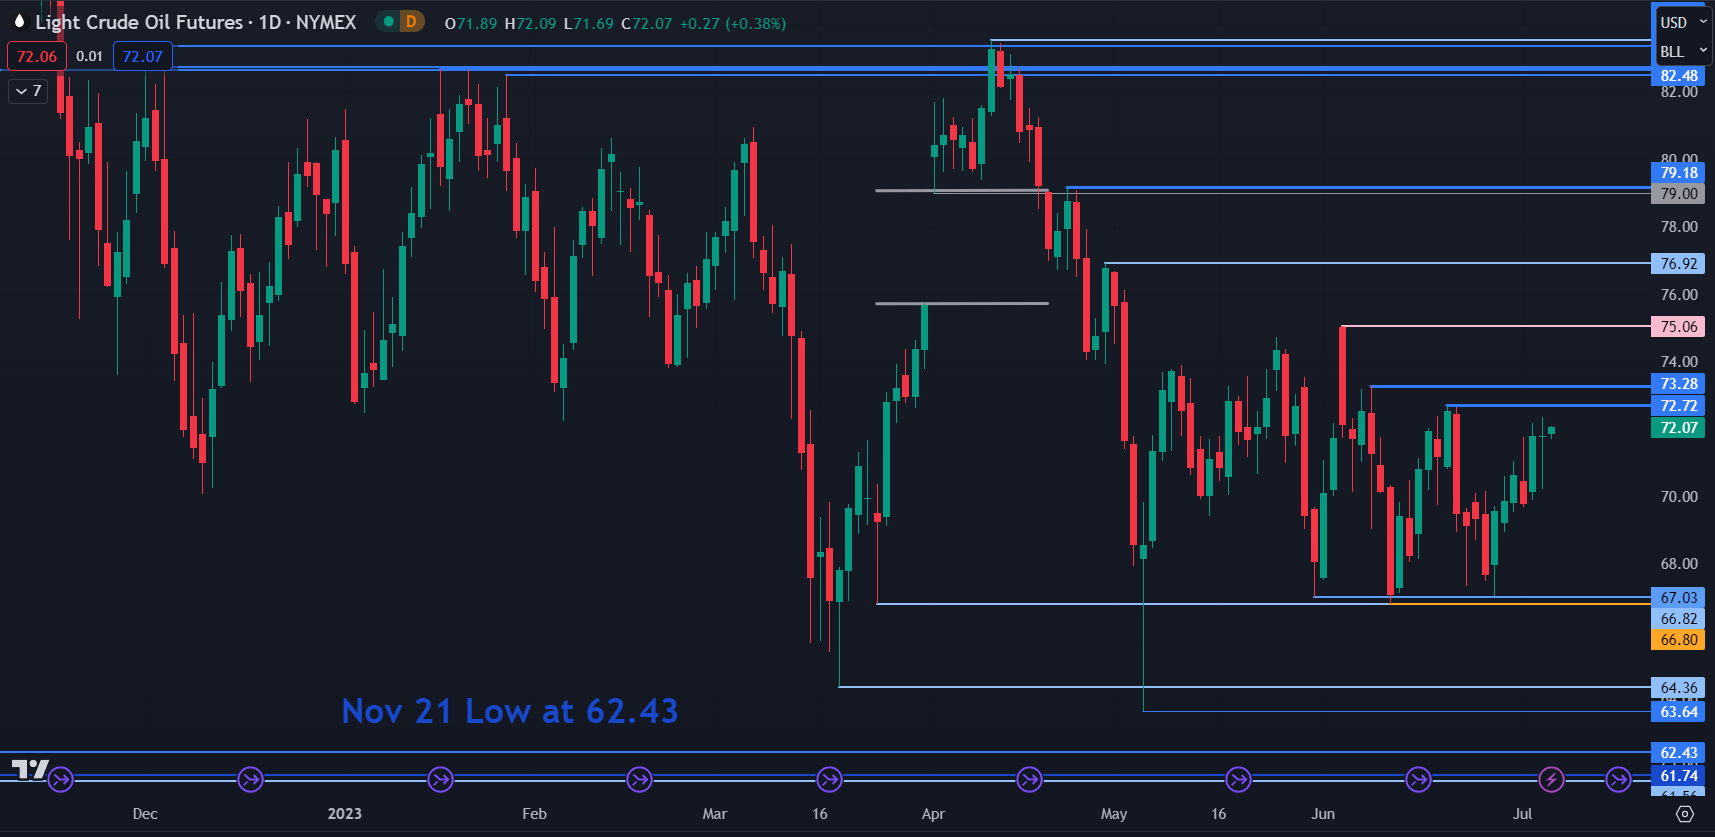Click the blue 72.07 buy price button
Viewport: 1715px width, 837px height.
142,56
